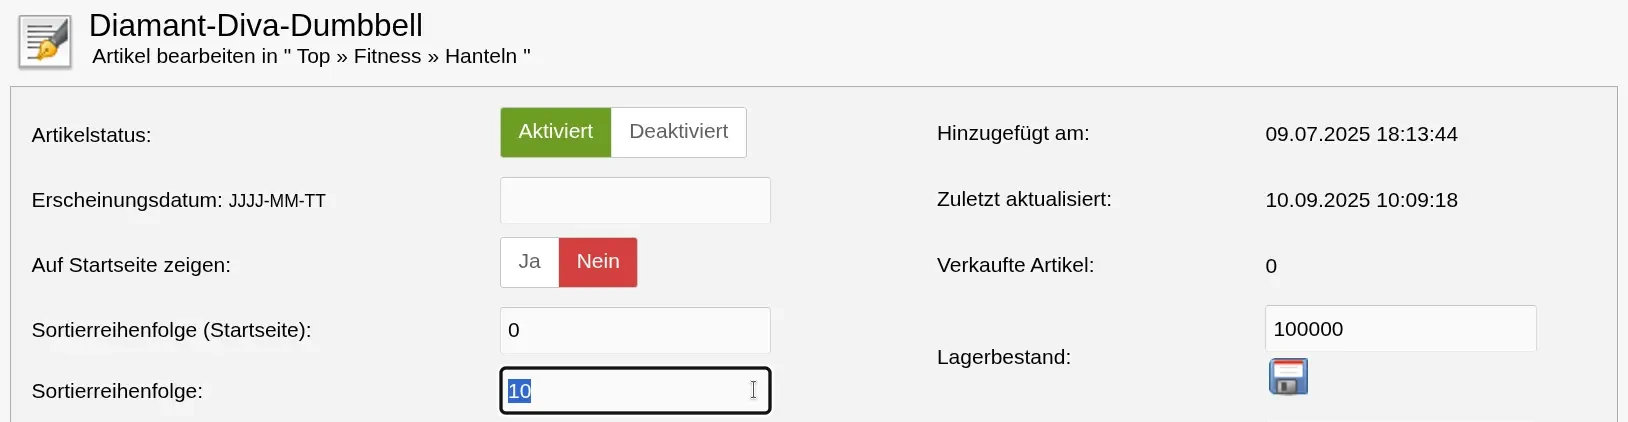Viewport: 1628px width, 422px height.
Task: Click the Lagerbestand label
Action: pos(1003,357)
